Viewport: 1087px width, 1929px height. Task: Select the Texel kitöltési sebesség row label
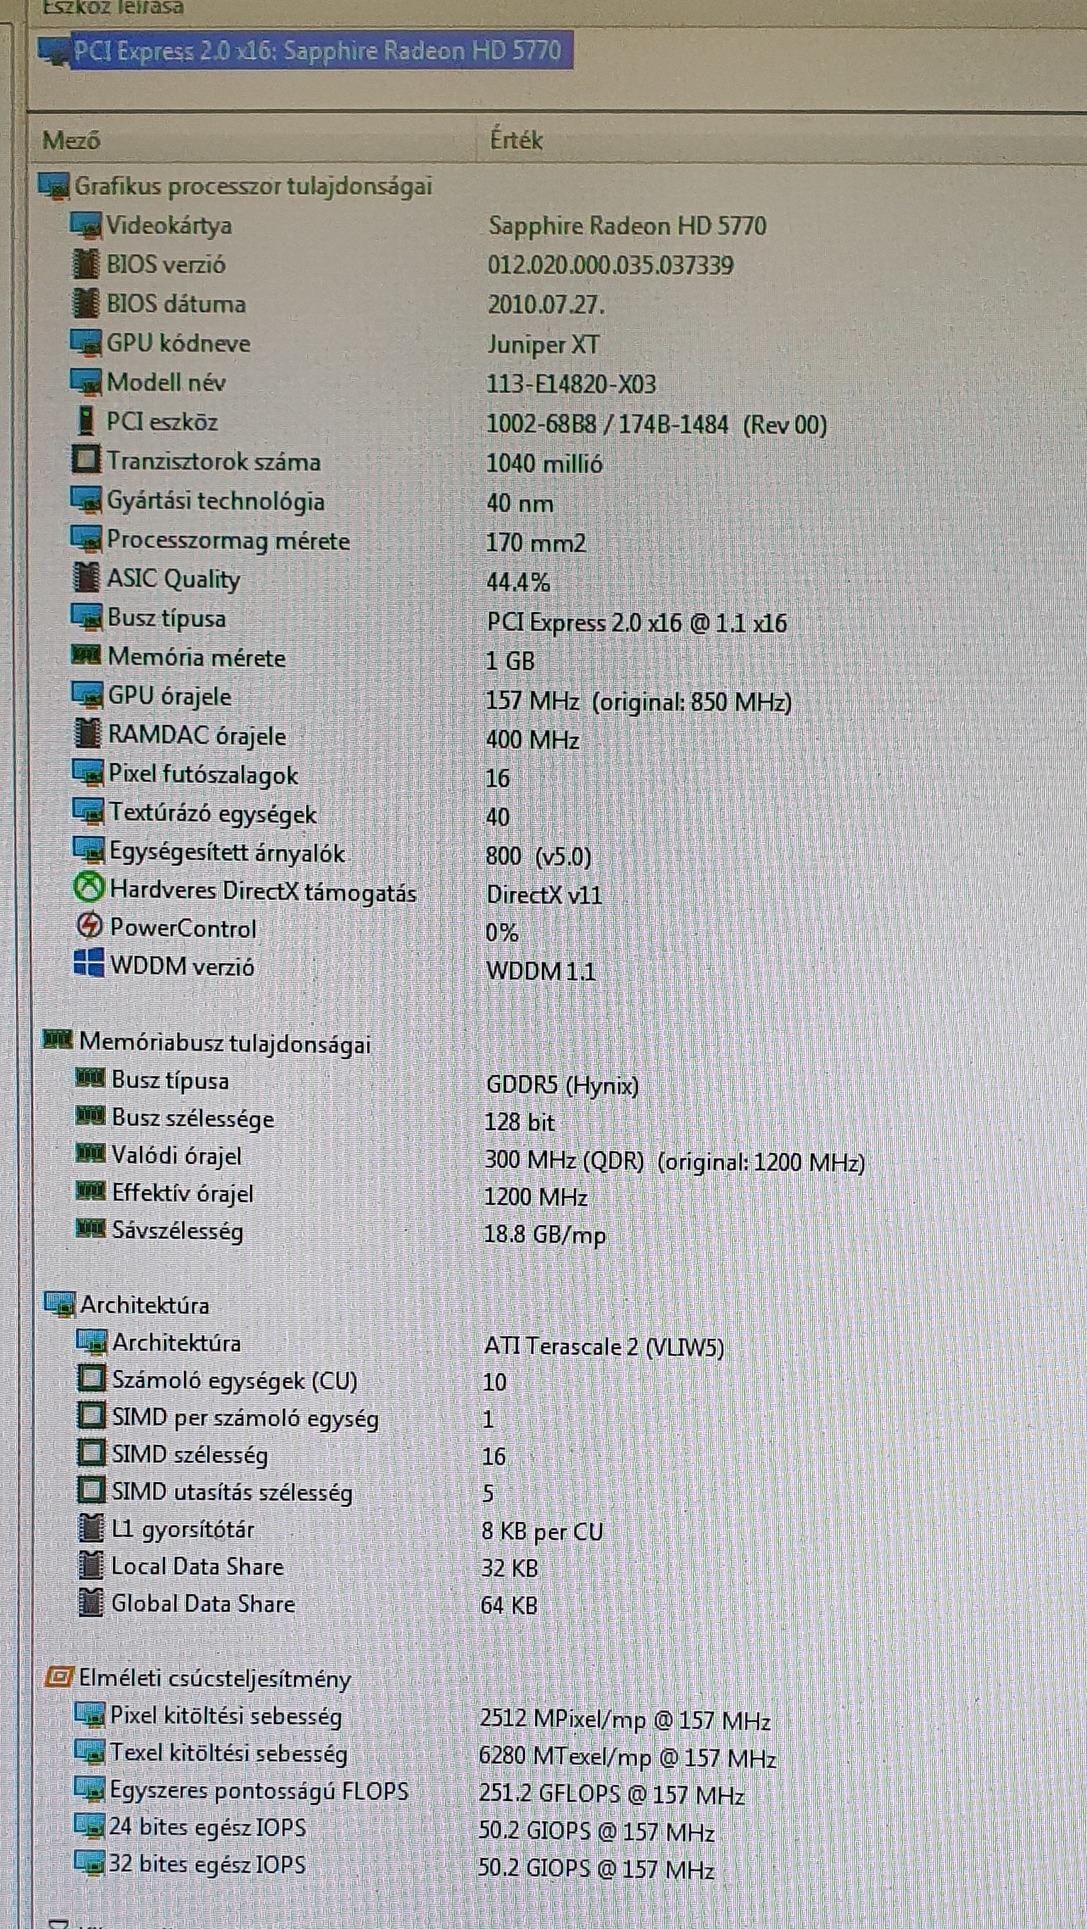228,1753
